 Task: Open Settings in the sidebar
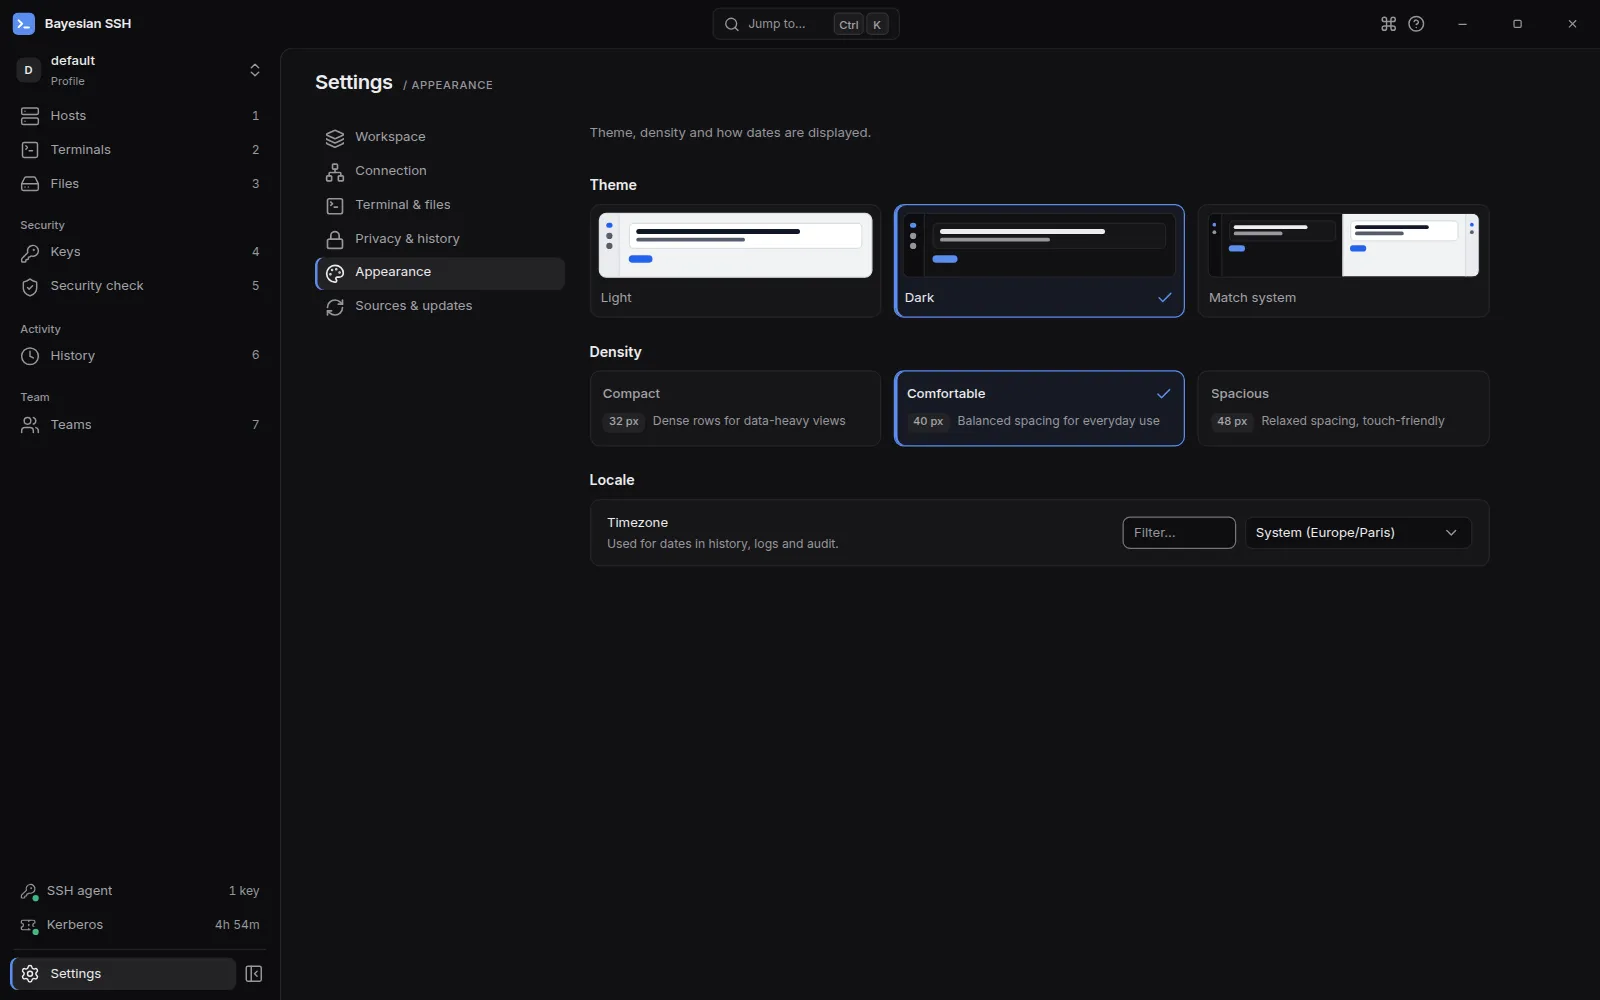[123, 974]
